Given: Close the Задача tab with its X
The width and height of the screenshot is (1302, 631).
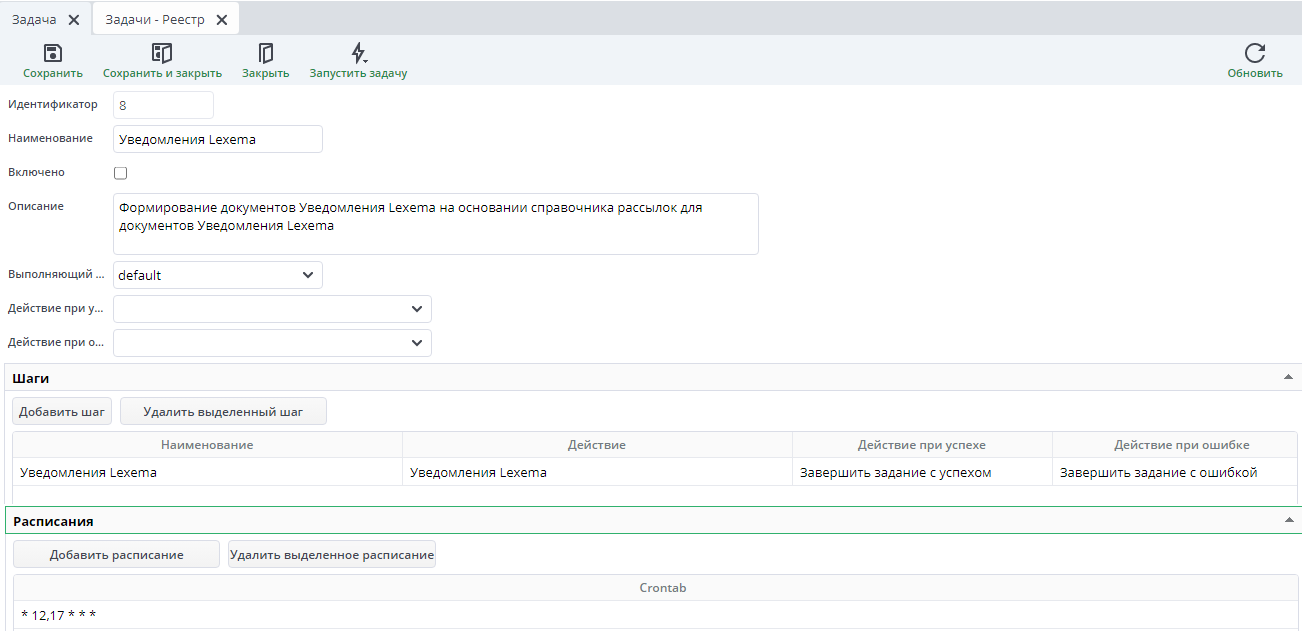Looking at the screenshot, I should coord(73,19).
